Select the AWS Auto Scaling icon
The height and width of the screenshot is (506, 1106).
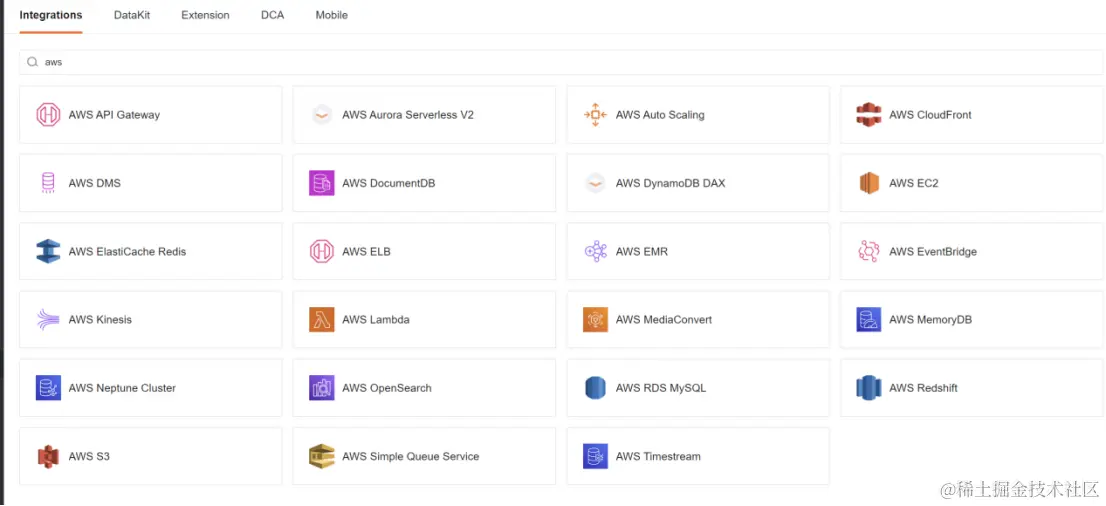click(595, 114)
